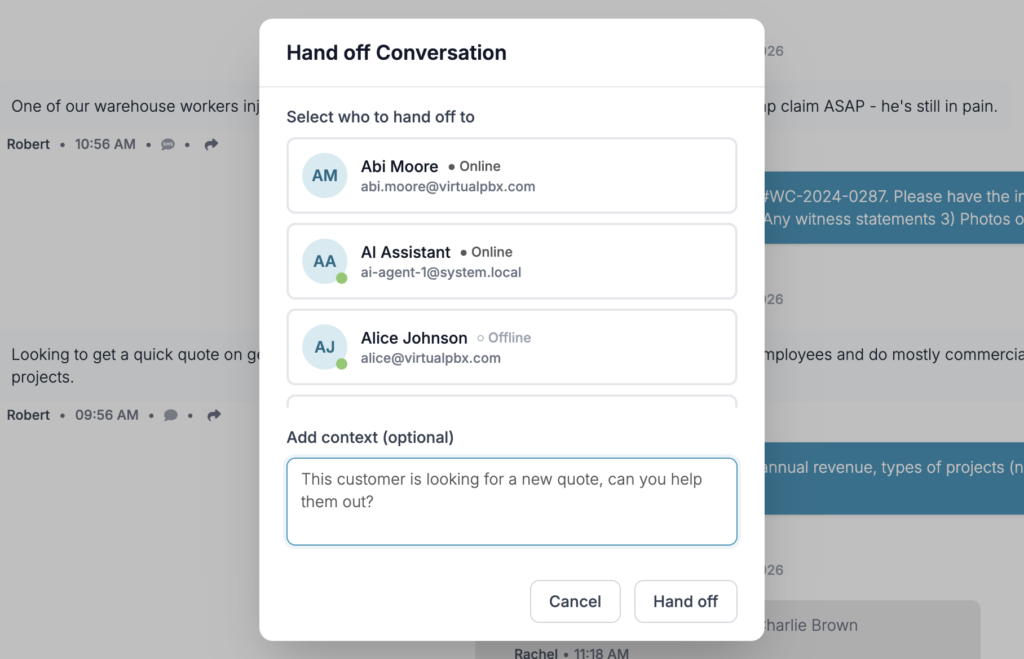
Task: Click Cancel to dismiss the dialog
Action: 575,601
